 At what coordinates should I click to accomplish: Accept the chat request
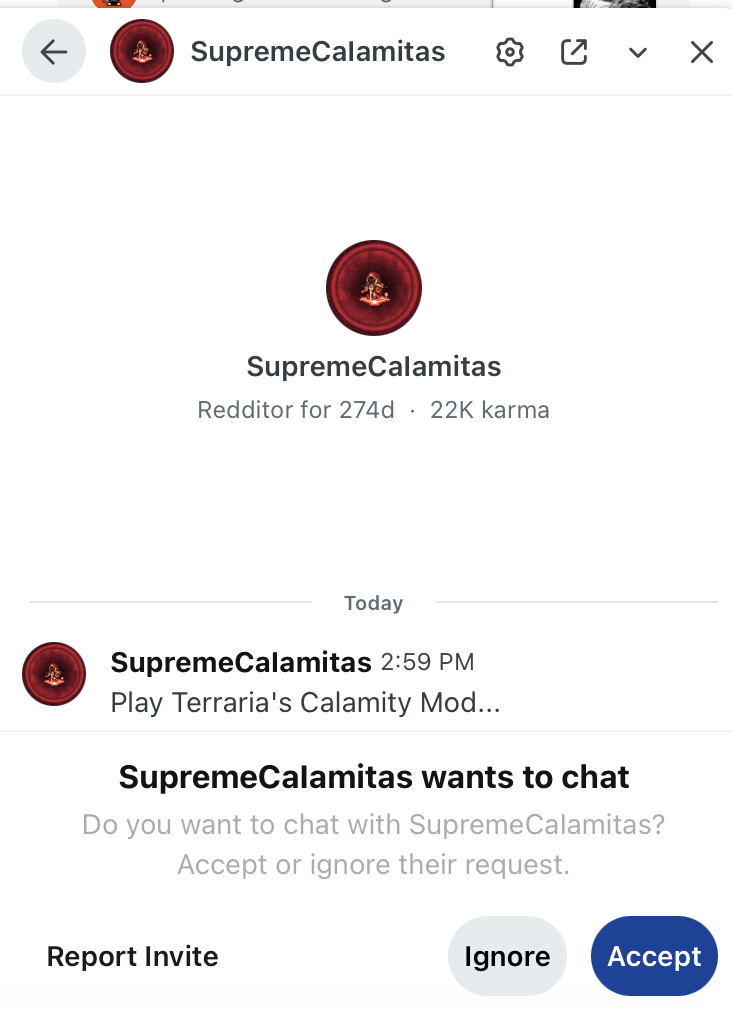coord(654,957)
